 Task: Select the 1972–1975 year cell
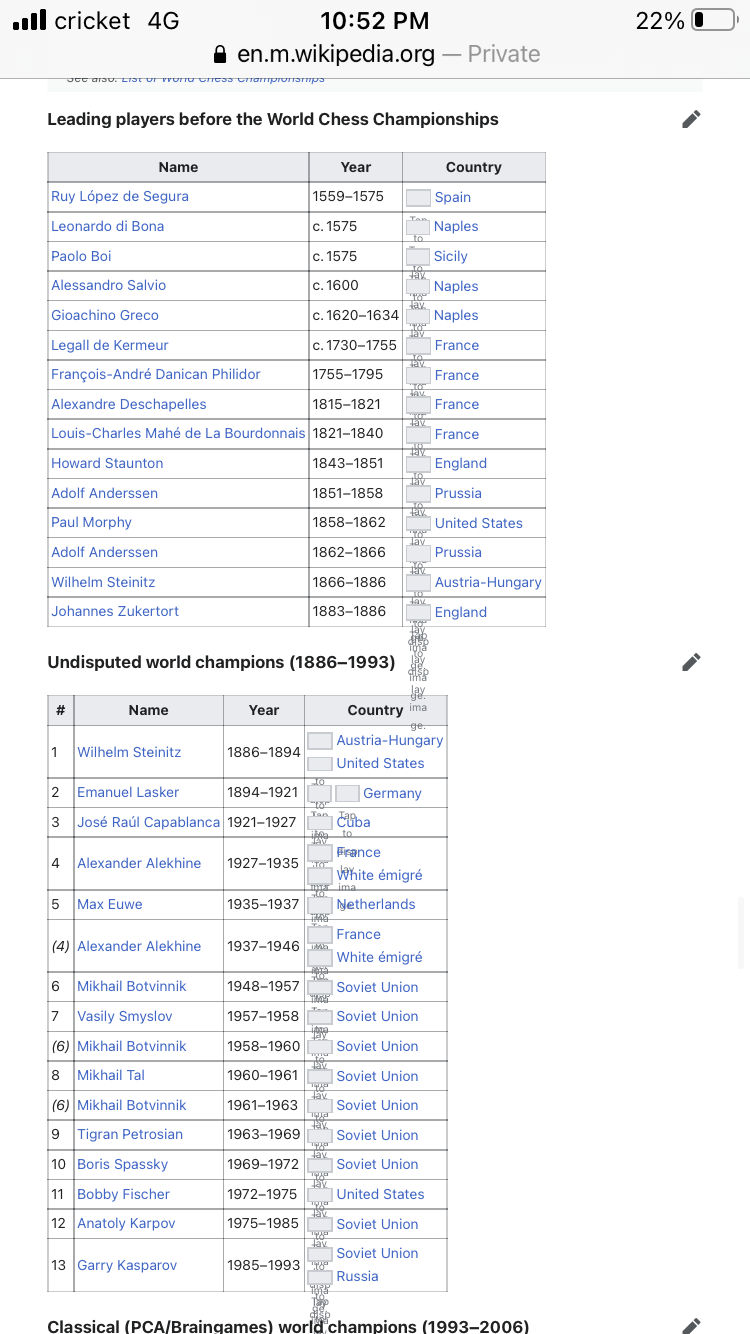(x=264, y=1194)
